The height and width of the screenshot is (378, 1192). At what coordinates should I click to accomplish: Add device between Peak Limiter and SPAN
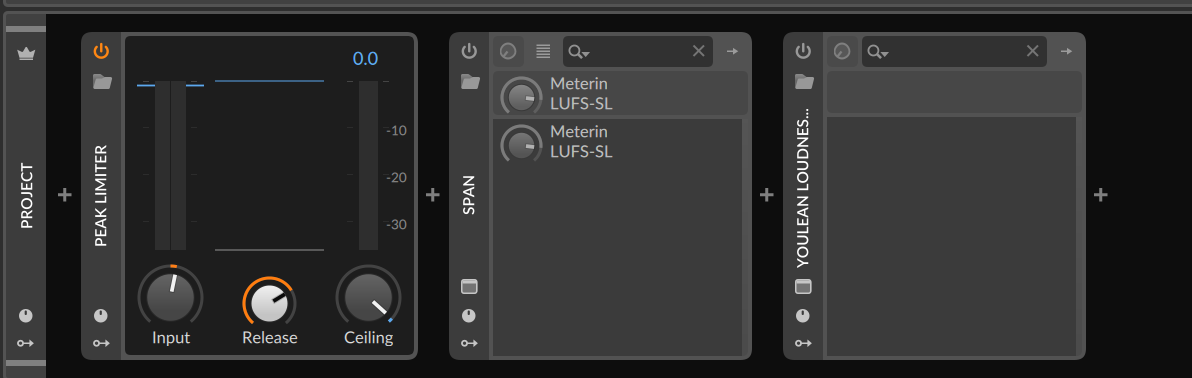[433, 195]
